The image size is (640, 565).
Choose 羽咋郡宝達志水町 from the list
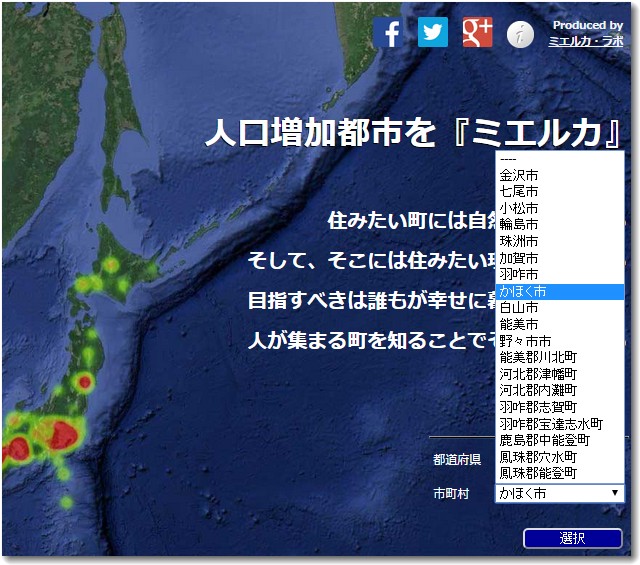tap(550, 423)
